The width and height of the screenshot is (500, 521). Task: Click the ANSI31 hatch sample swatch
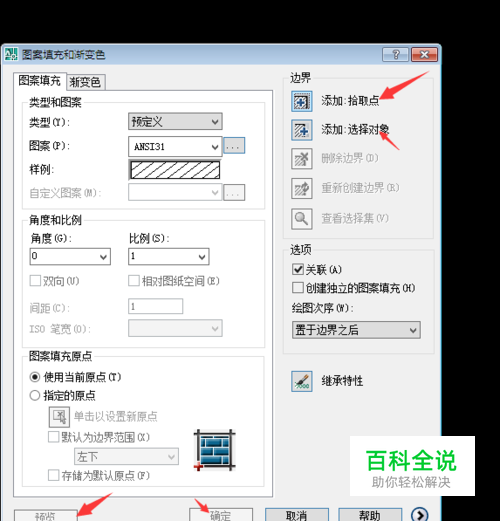click(x=175, y=170)
